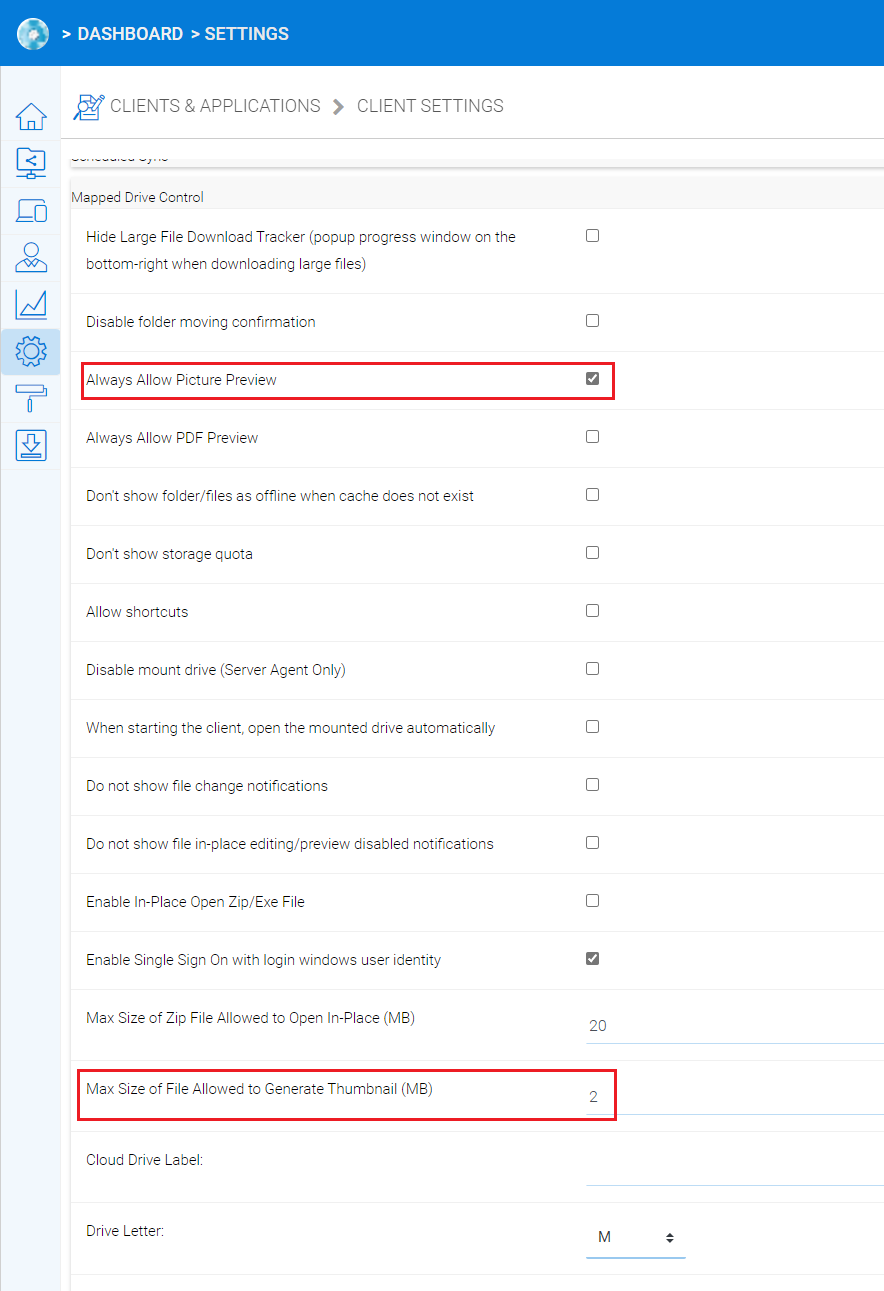Enable Always Allow PDF Preview
Viewport: 884px width, 1291px height.
click(x=592, y=436)
